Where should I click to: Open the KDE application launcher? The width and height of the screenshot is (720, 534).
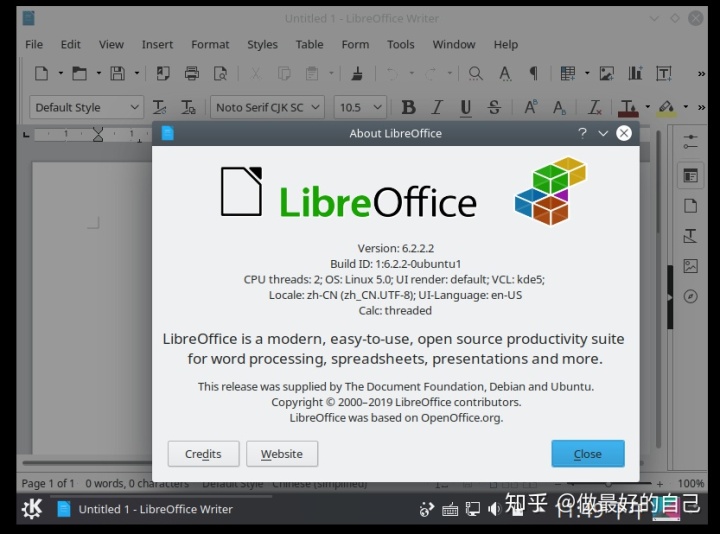(32, 508)
